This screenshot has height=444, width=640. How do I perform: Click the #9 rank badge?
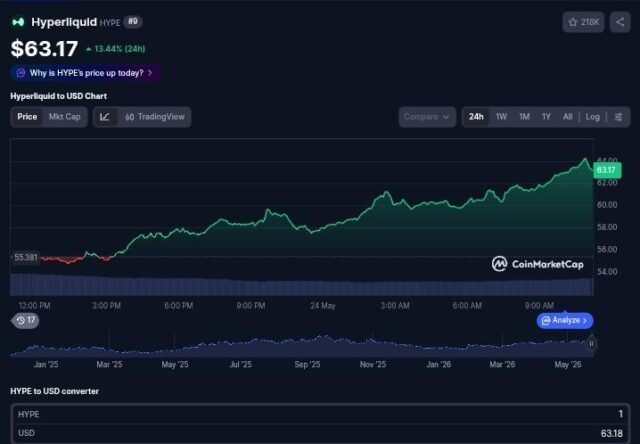coord(133,22)
